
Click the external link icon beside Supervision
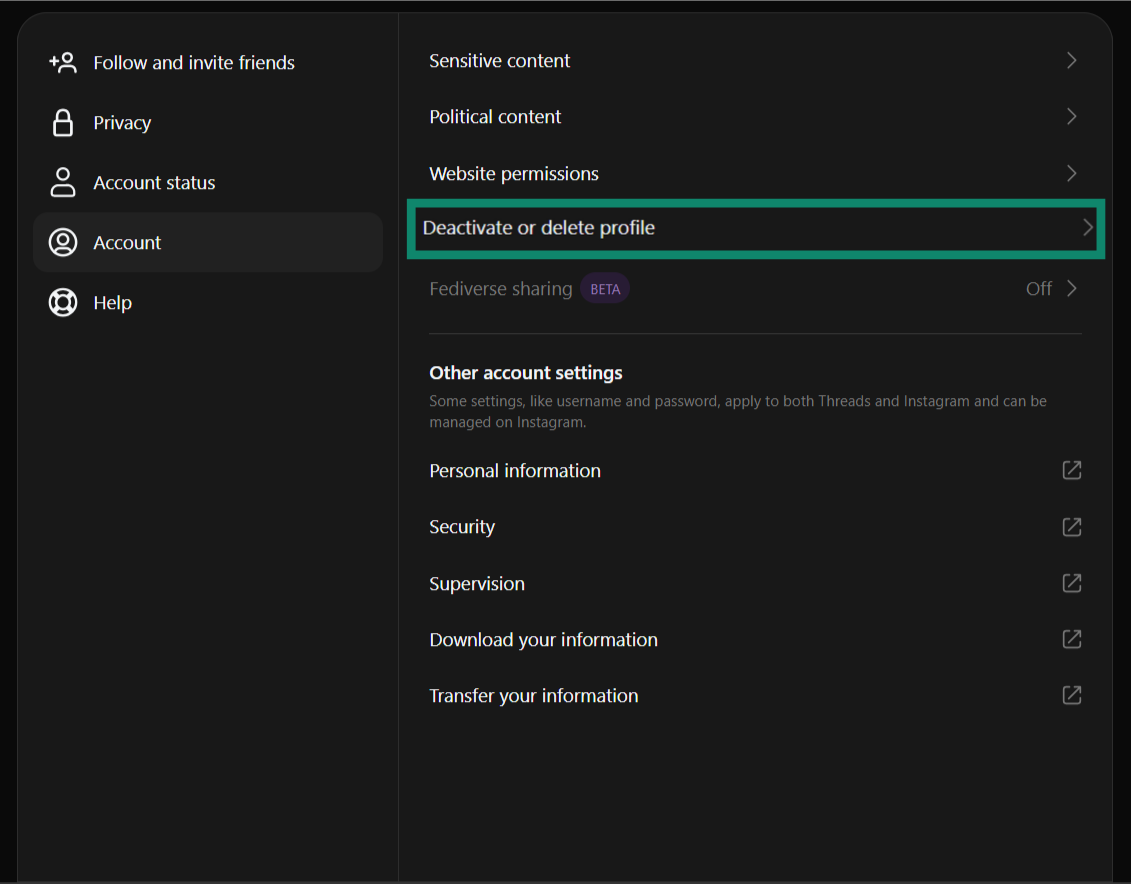(1071, 583)
